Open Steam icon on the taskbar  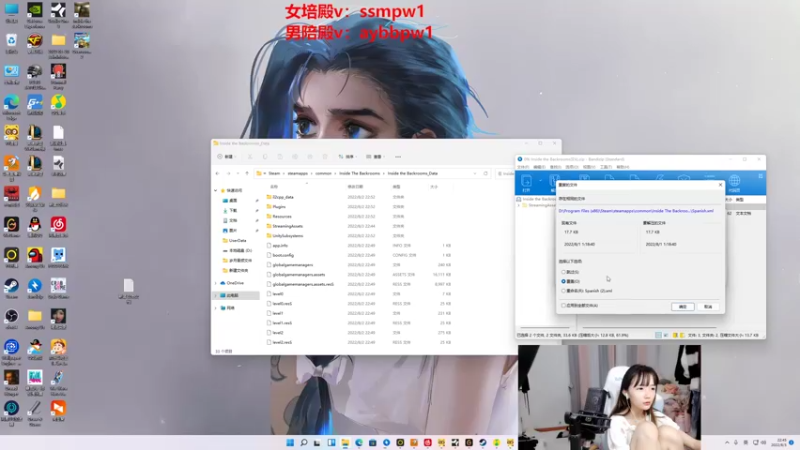pyautogui.click(x=483, y=442)
